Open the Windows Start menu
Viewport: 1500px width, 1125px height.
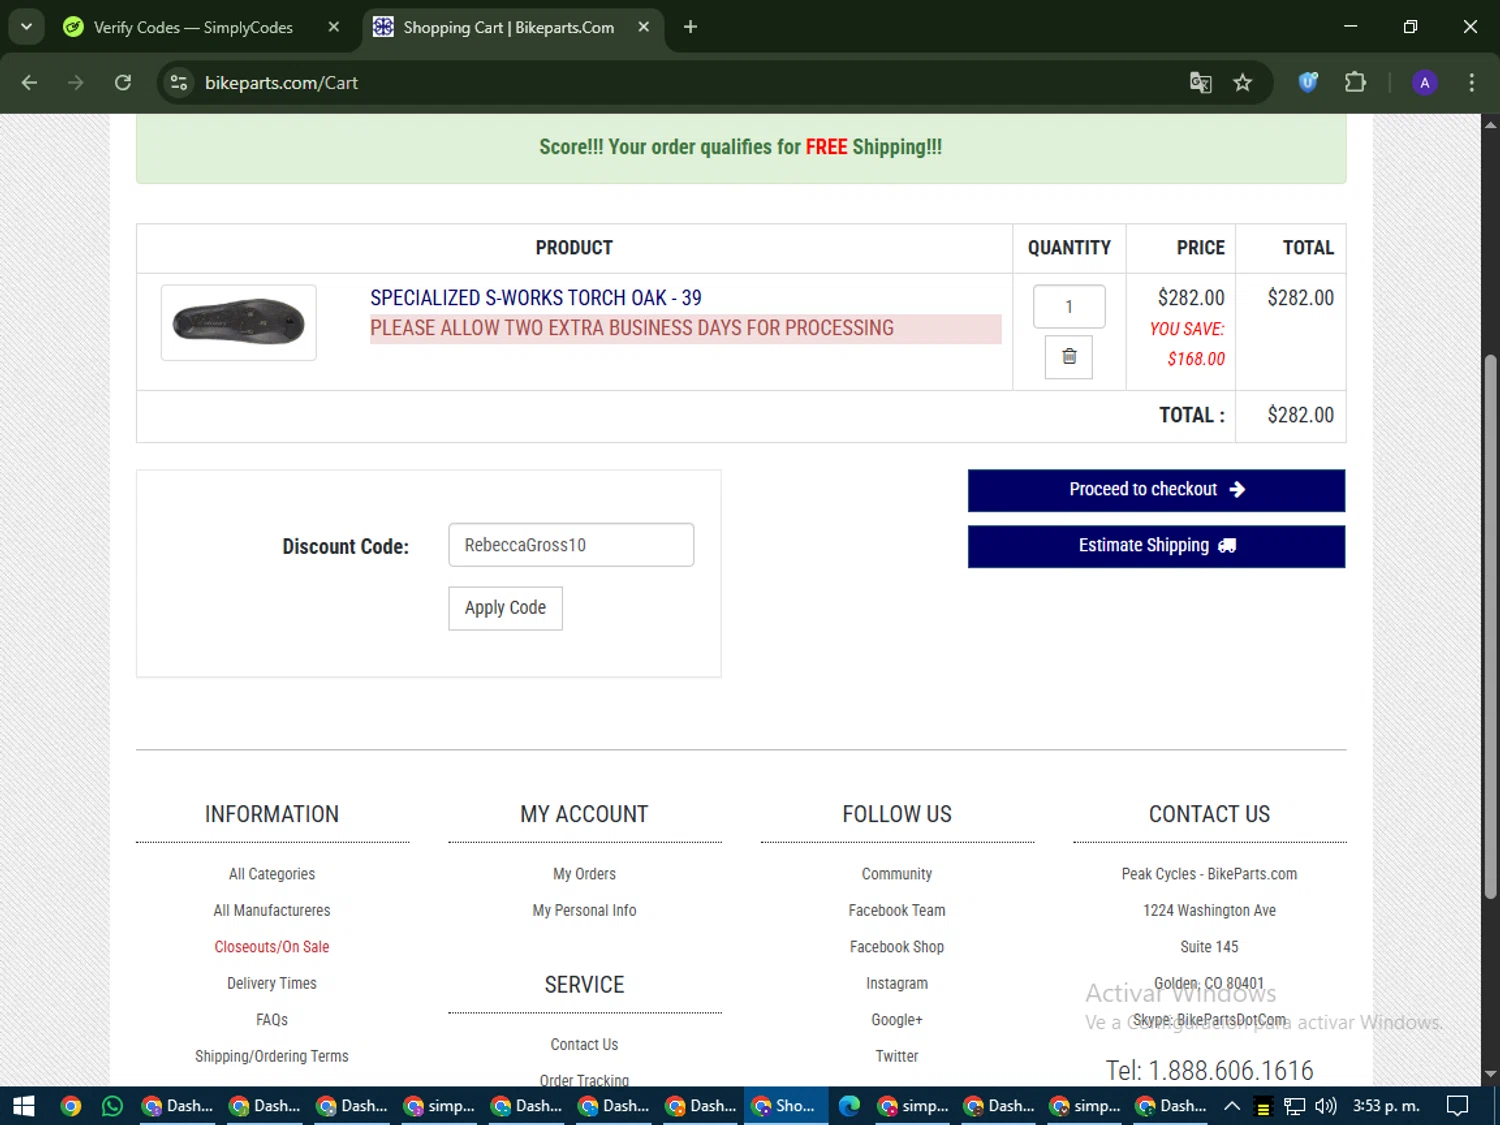click(x=23, y=1106)
